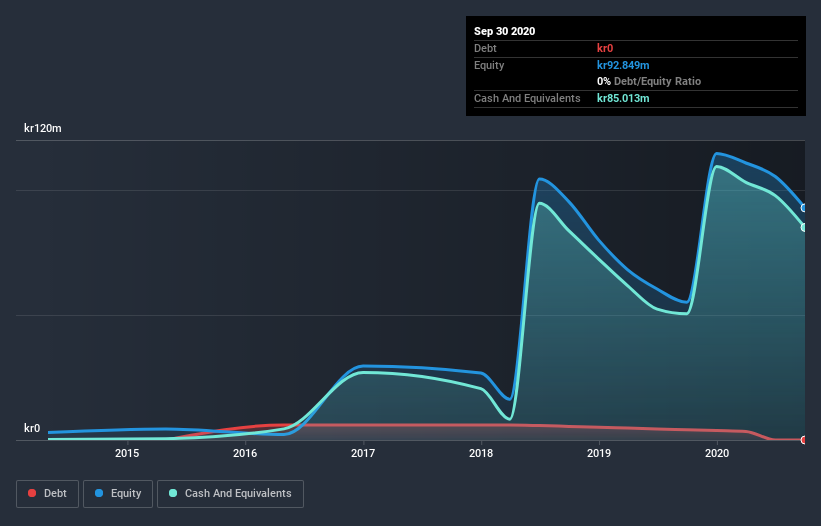Viewport: 821px width, 526px height.
Task: Click the red Debt legend dot
Action: click(32, 493)
